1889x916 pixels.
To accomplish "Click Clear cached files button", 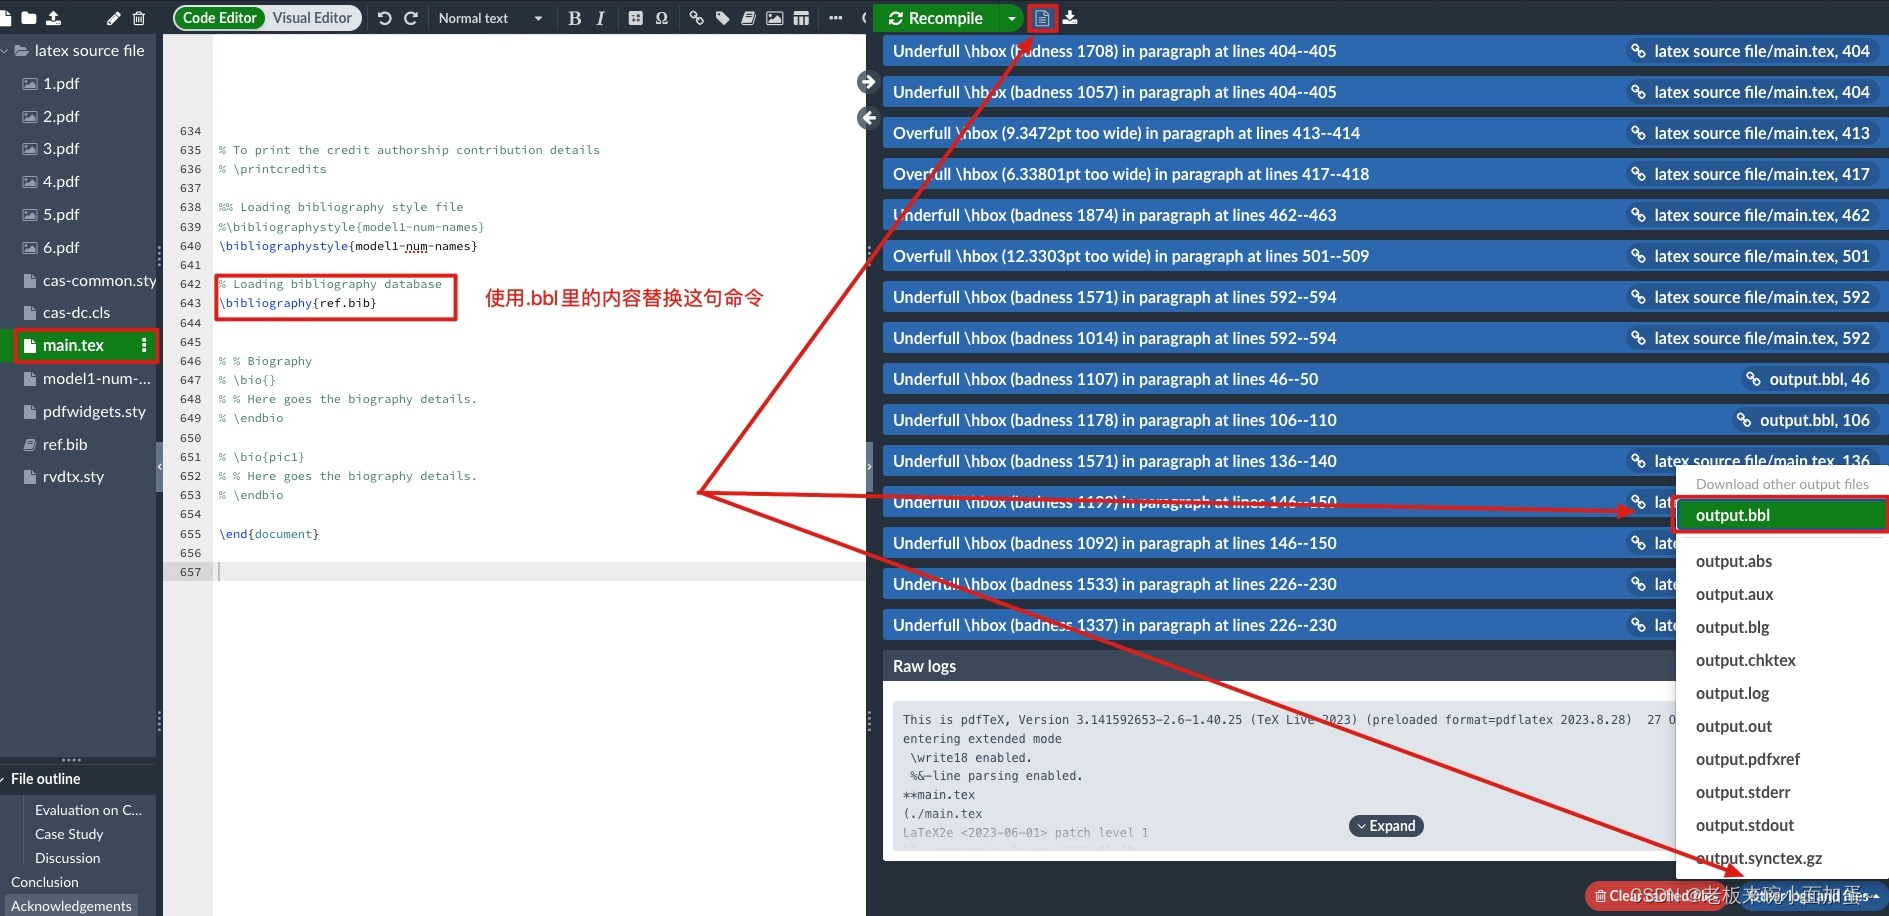I will 1655,896.
